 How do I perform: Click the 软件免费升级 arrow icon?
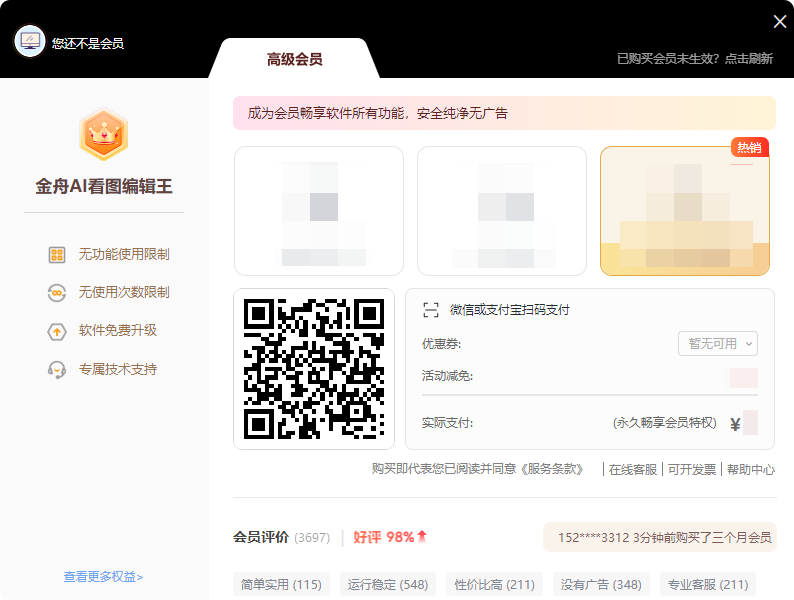tap(57, 332)
